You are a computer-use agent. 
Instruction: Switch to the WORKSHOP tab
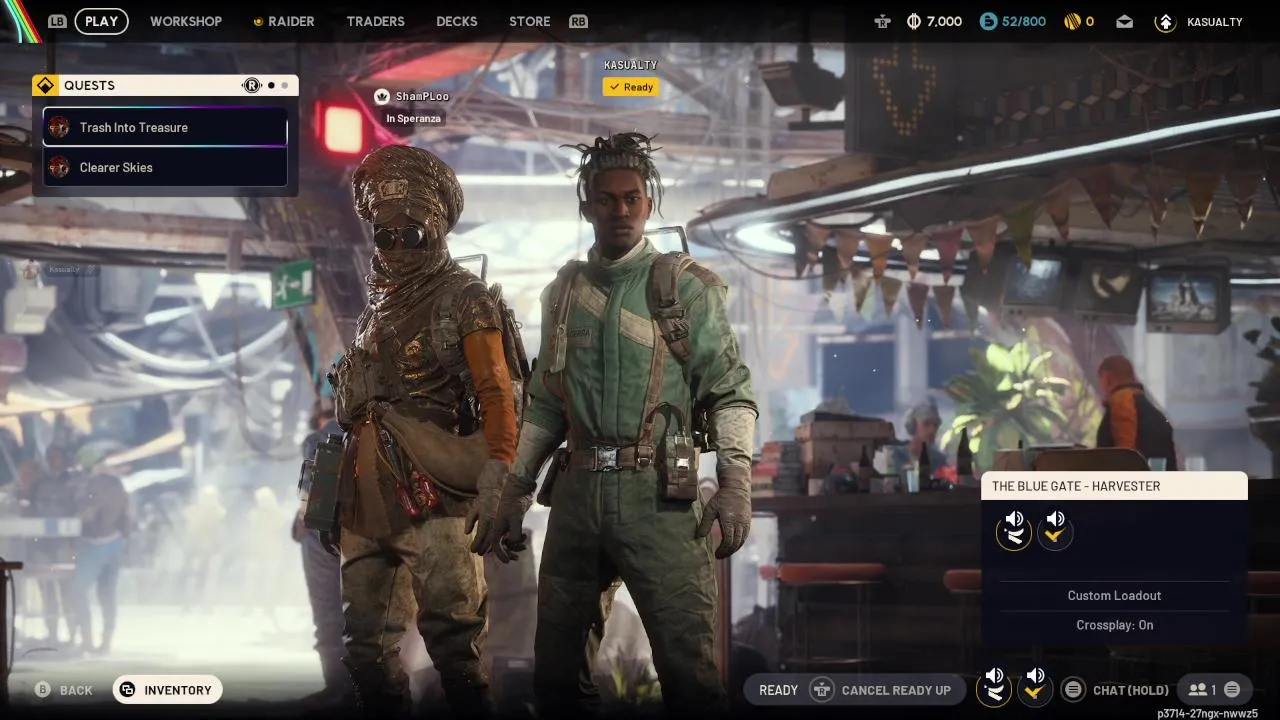tap(186, 21)
